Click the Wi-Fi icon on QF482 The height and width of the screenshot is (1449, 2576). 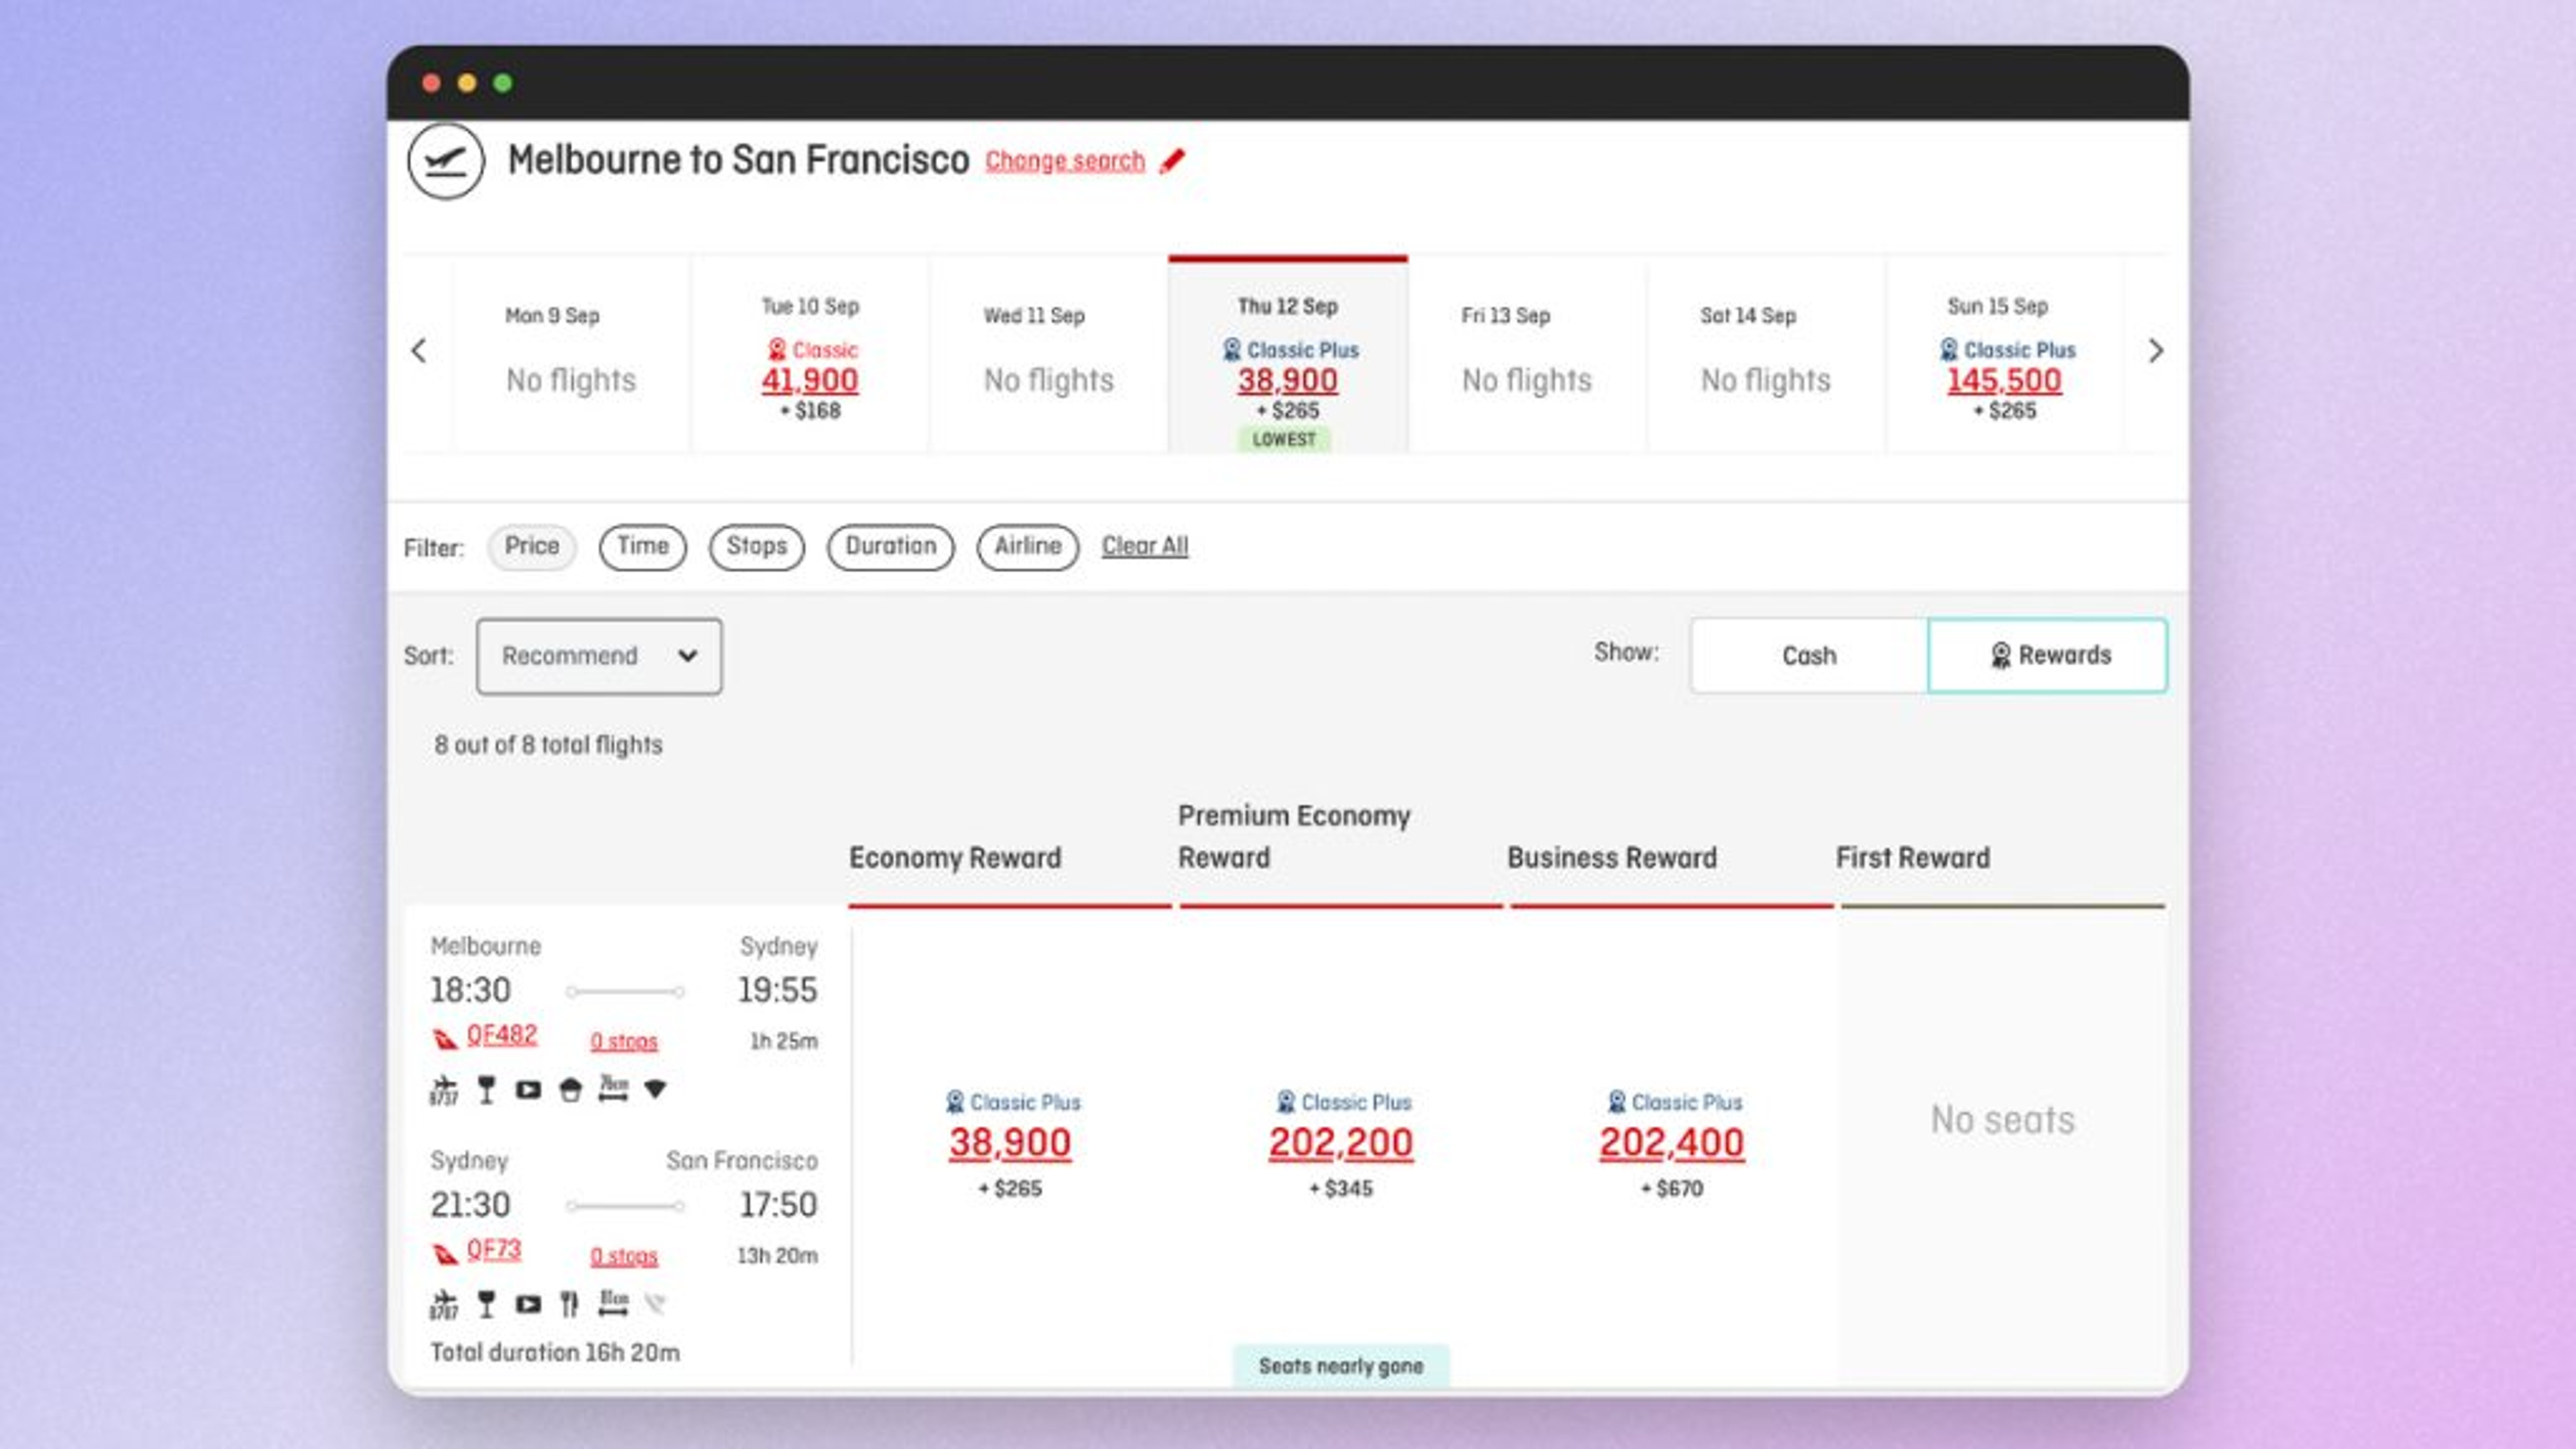(x=655, y=1088)
